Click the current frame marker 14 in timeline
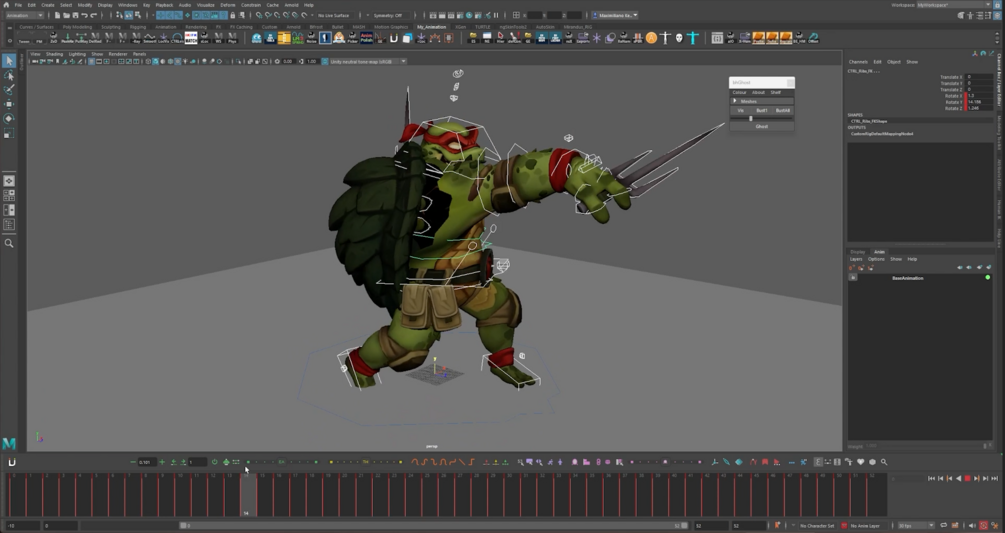The image size is (1005, 533). 248,495
